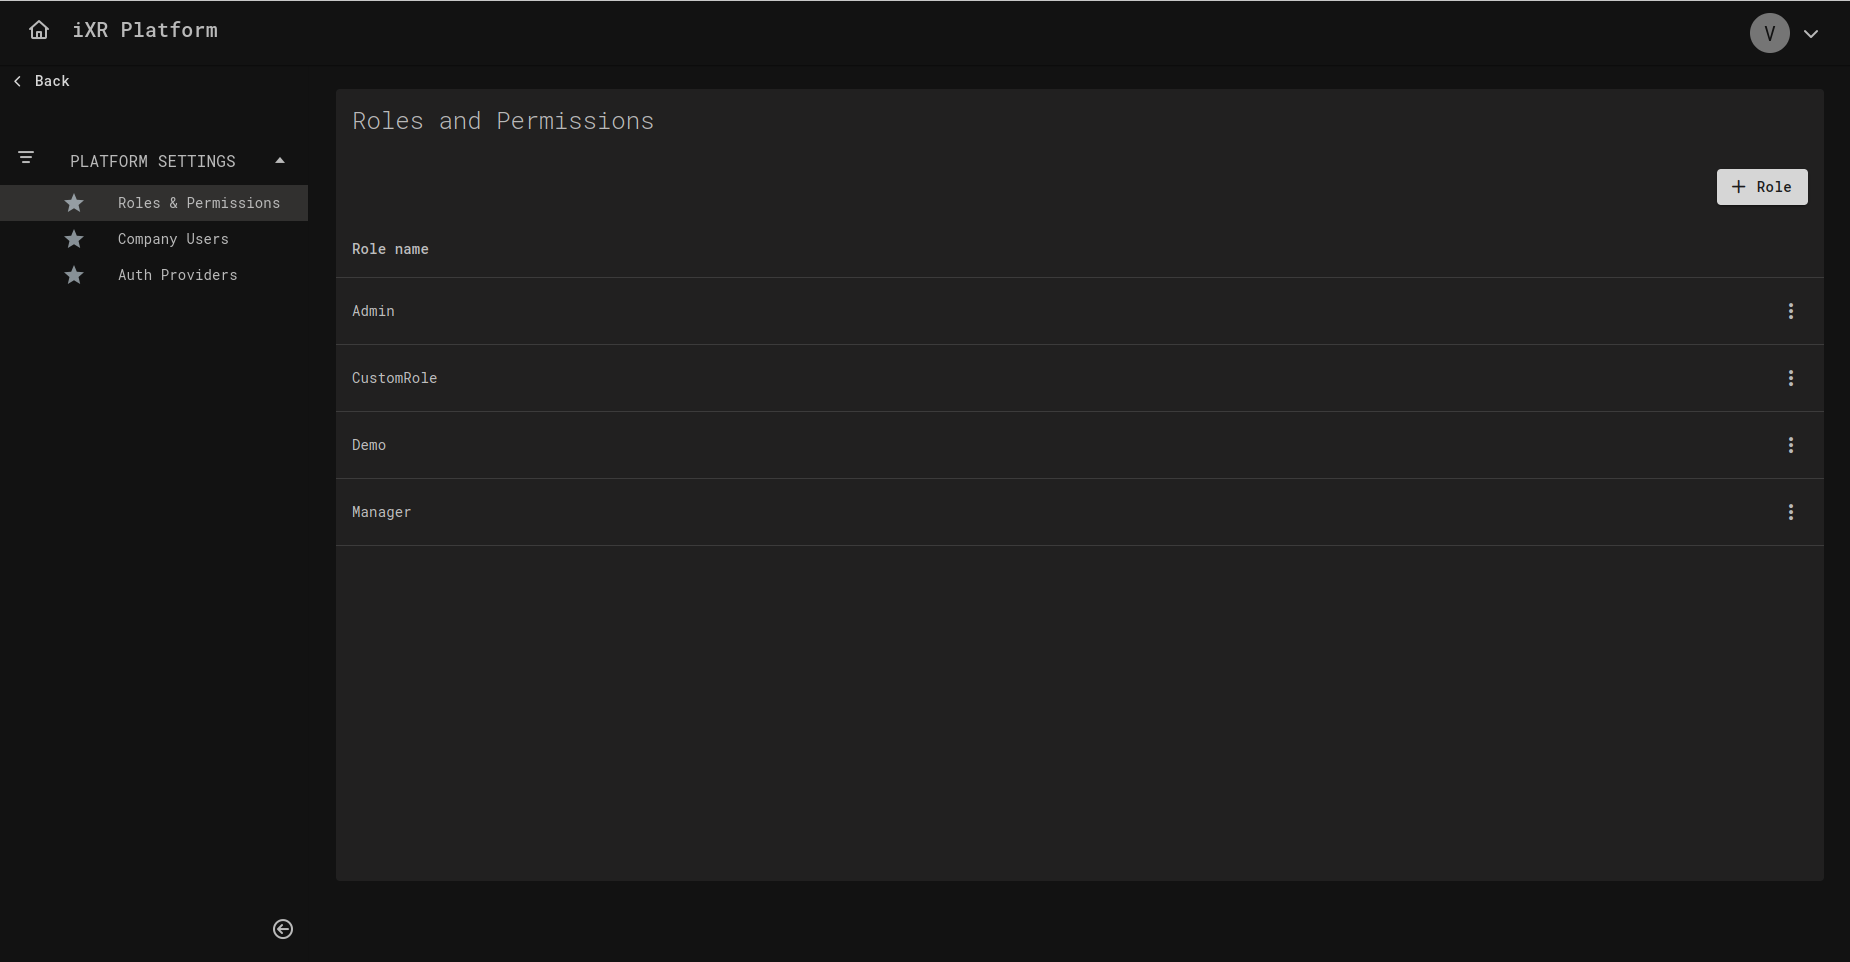Click the home icon in header

point(39,30)
